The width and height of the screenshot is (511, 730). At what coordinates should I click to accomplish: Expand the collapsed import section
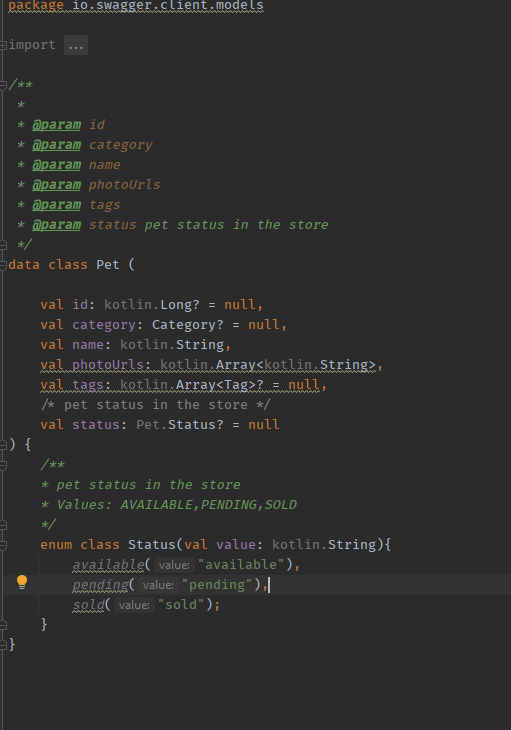[x=3, y=45]
